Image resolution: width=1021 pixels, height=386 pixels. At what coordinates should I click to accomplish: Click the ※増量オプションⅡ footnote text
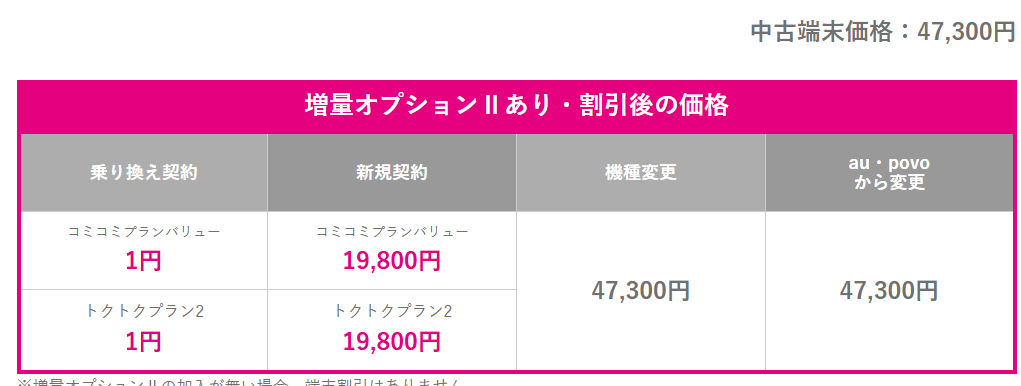pyautogui.click(x=239, y=382)
